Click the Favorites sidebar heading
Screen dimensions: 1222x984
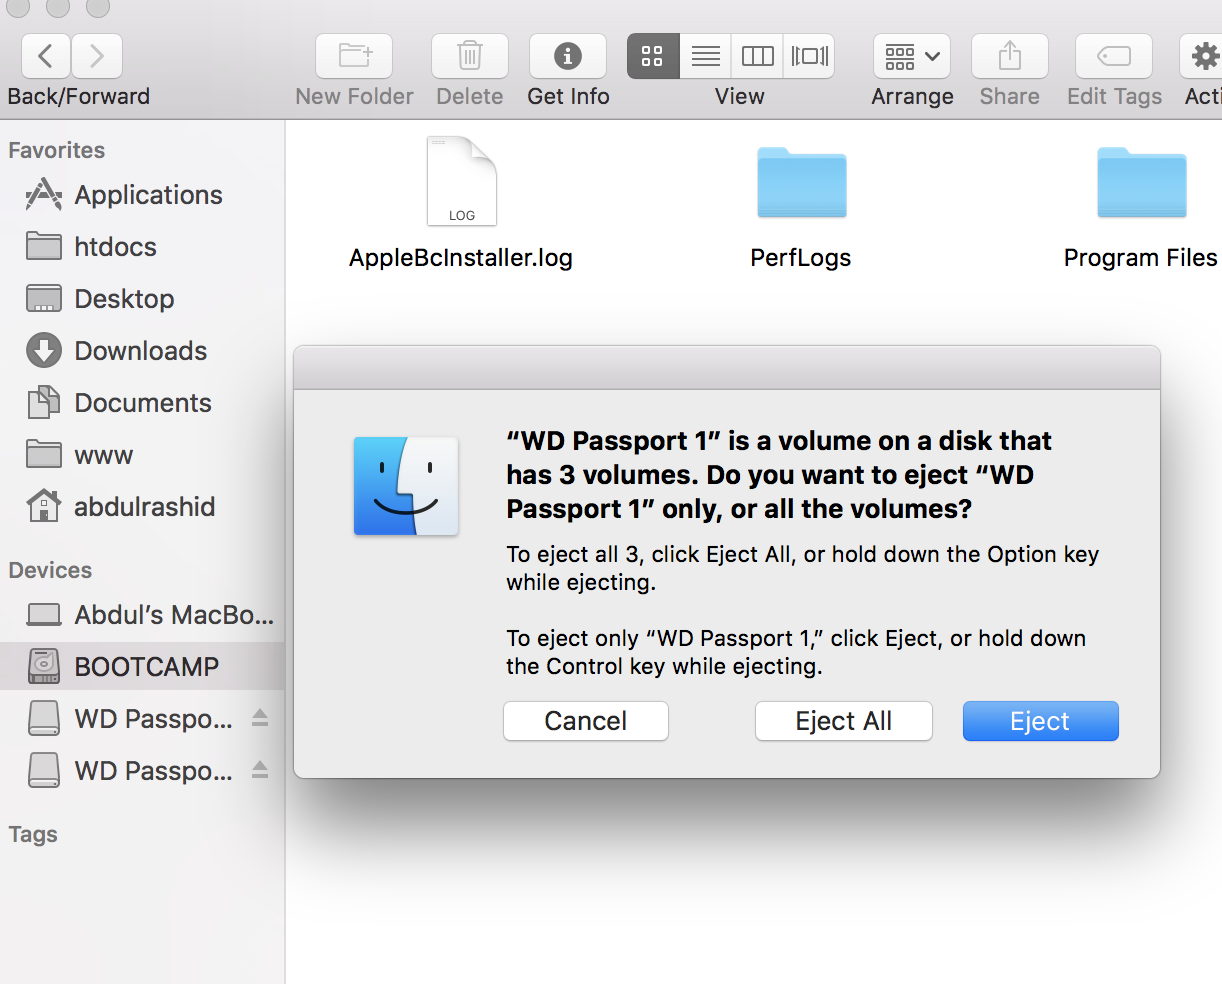click(x=57, y=150)
